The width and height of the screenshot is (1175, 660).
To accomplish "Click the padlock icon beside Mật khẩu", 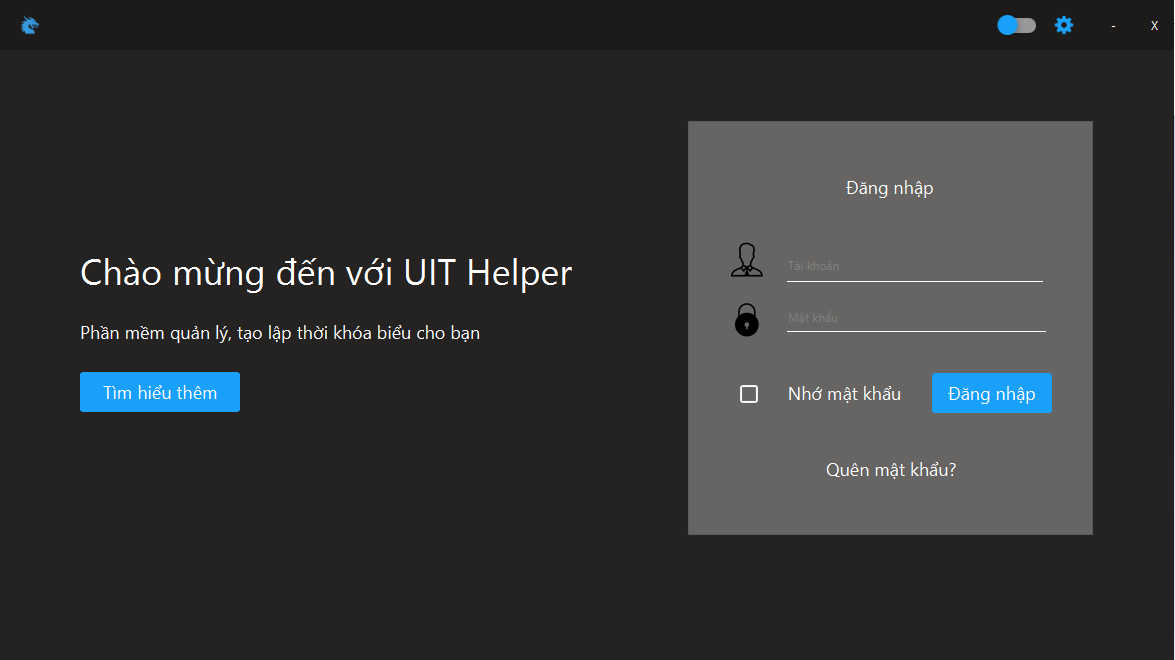I will [747, 318].
